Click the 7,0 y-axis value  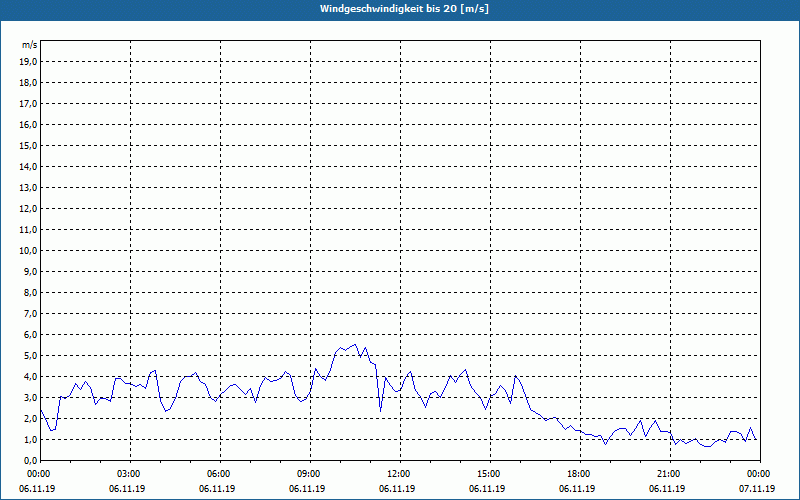click(x=30, y=313)
